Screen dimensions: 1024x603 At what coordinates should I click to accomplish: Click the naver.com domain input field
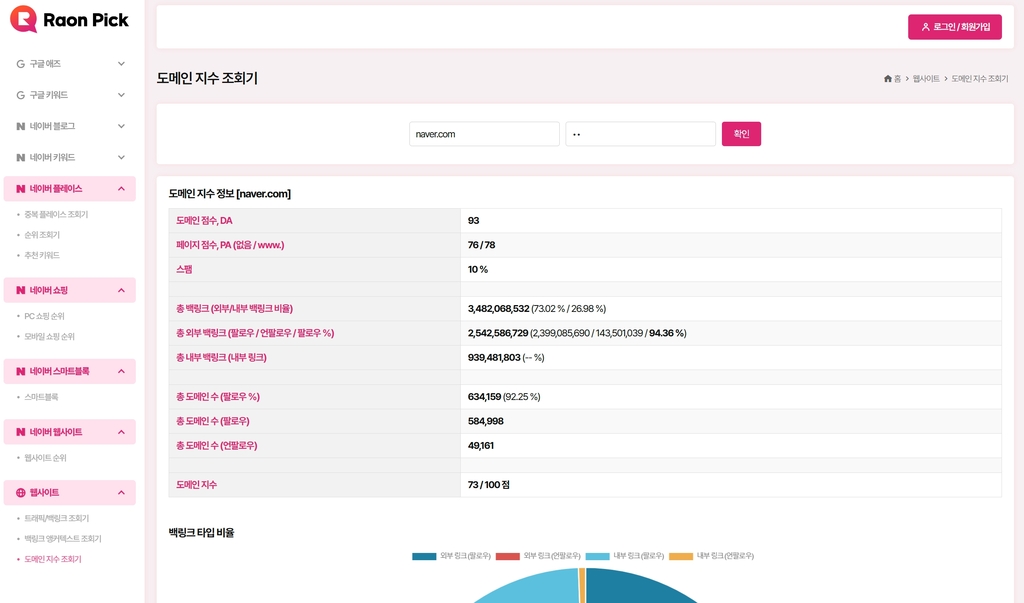[484, 134]
